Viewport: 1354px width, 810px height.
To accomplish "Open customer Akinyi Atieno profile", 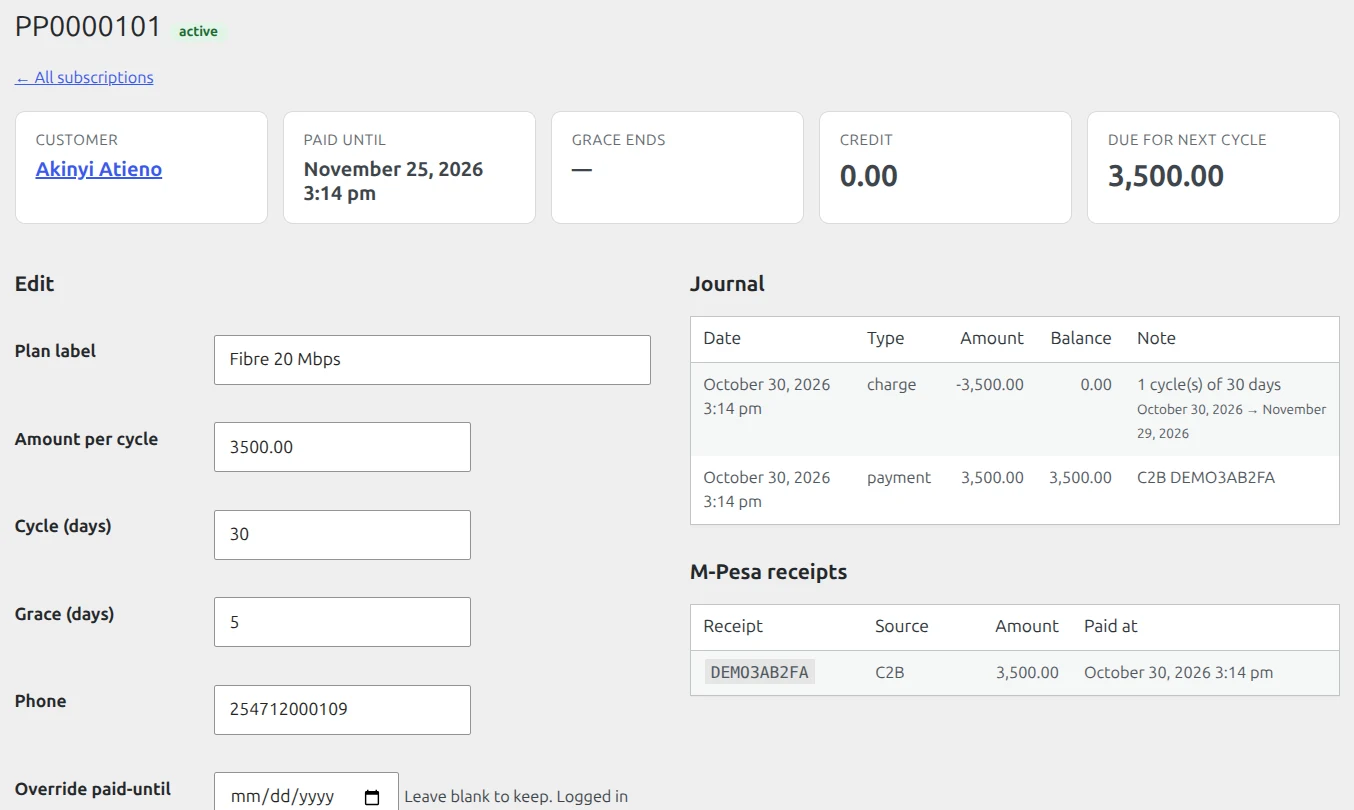I will coord(99,169).
